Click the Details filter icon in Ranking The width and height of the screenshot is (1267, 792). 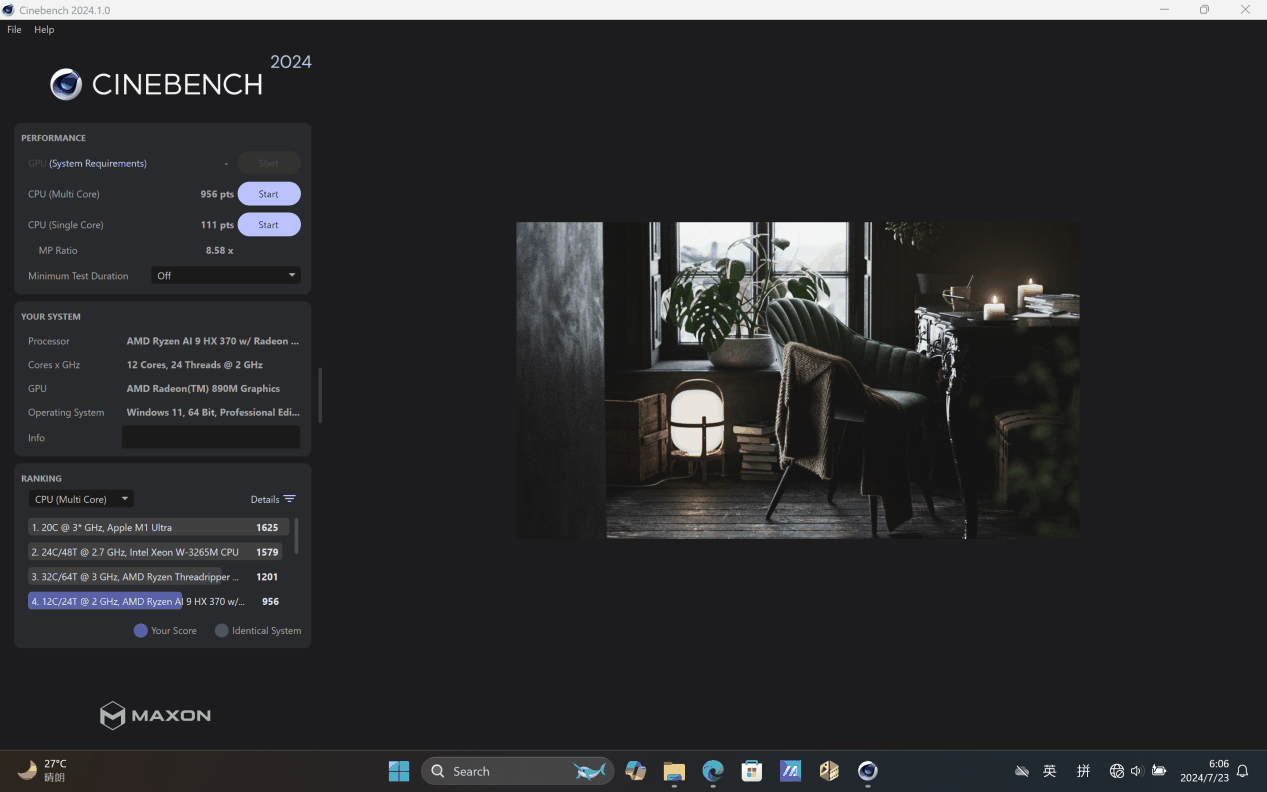(x=289, y=499)
